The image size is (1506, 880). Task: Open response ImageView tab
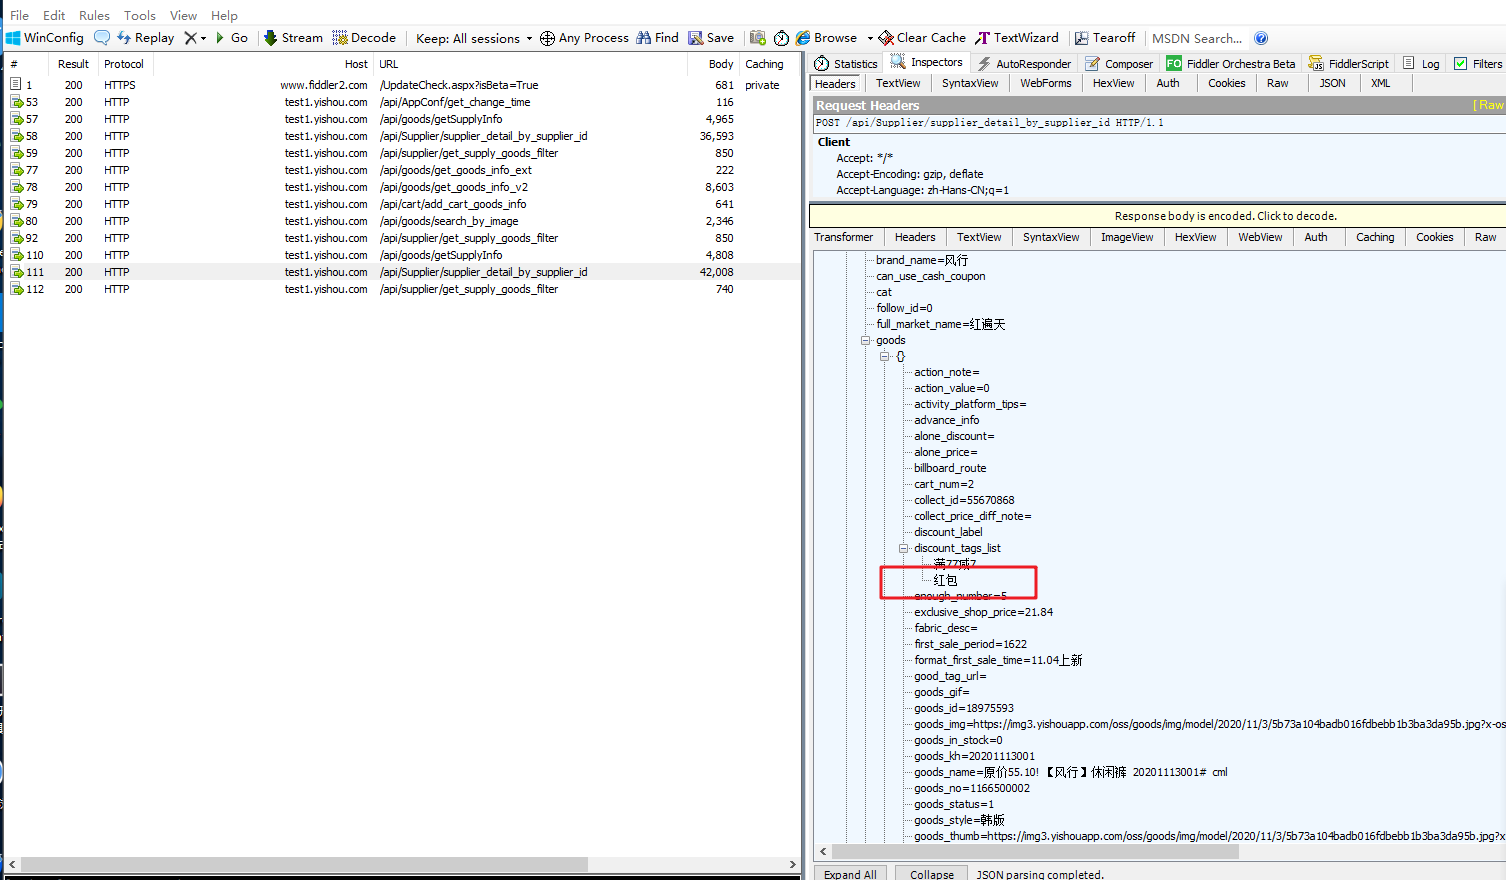(1127, 238)
